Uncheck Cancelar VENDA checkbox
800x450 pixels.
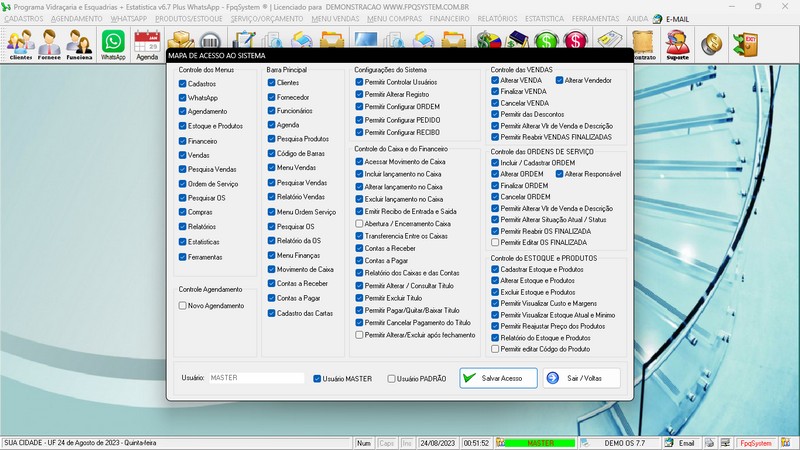495,103
